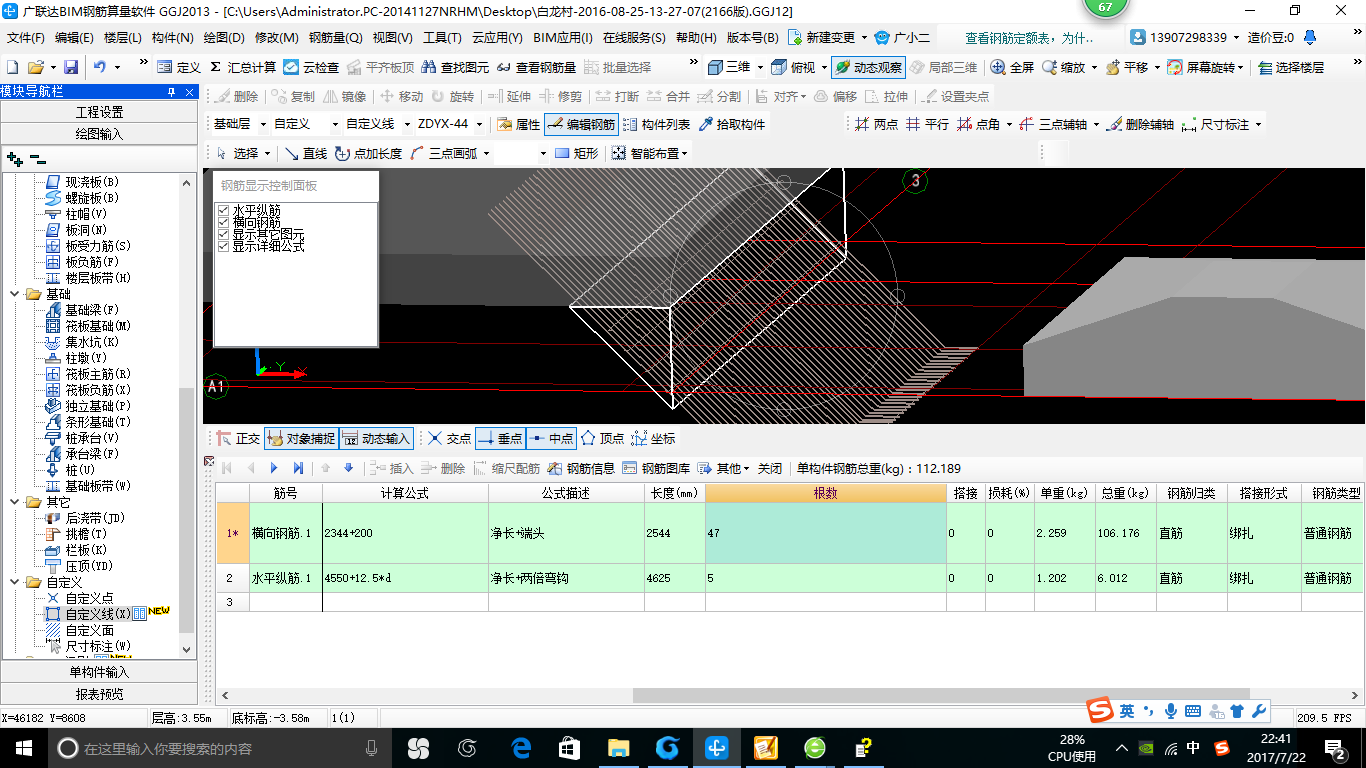Open 钢筋图库 rebar library
The image size is (1366, 768).
coord(656,468)
